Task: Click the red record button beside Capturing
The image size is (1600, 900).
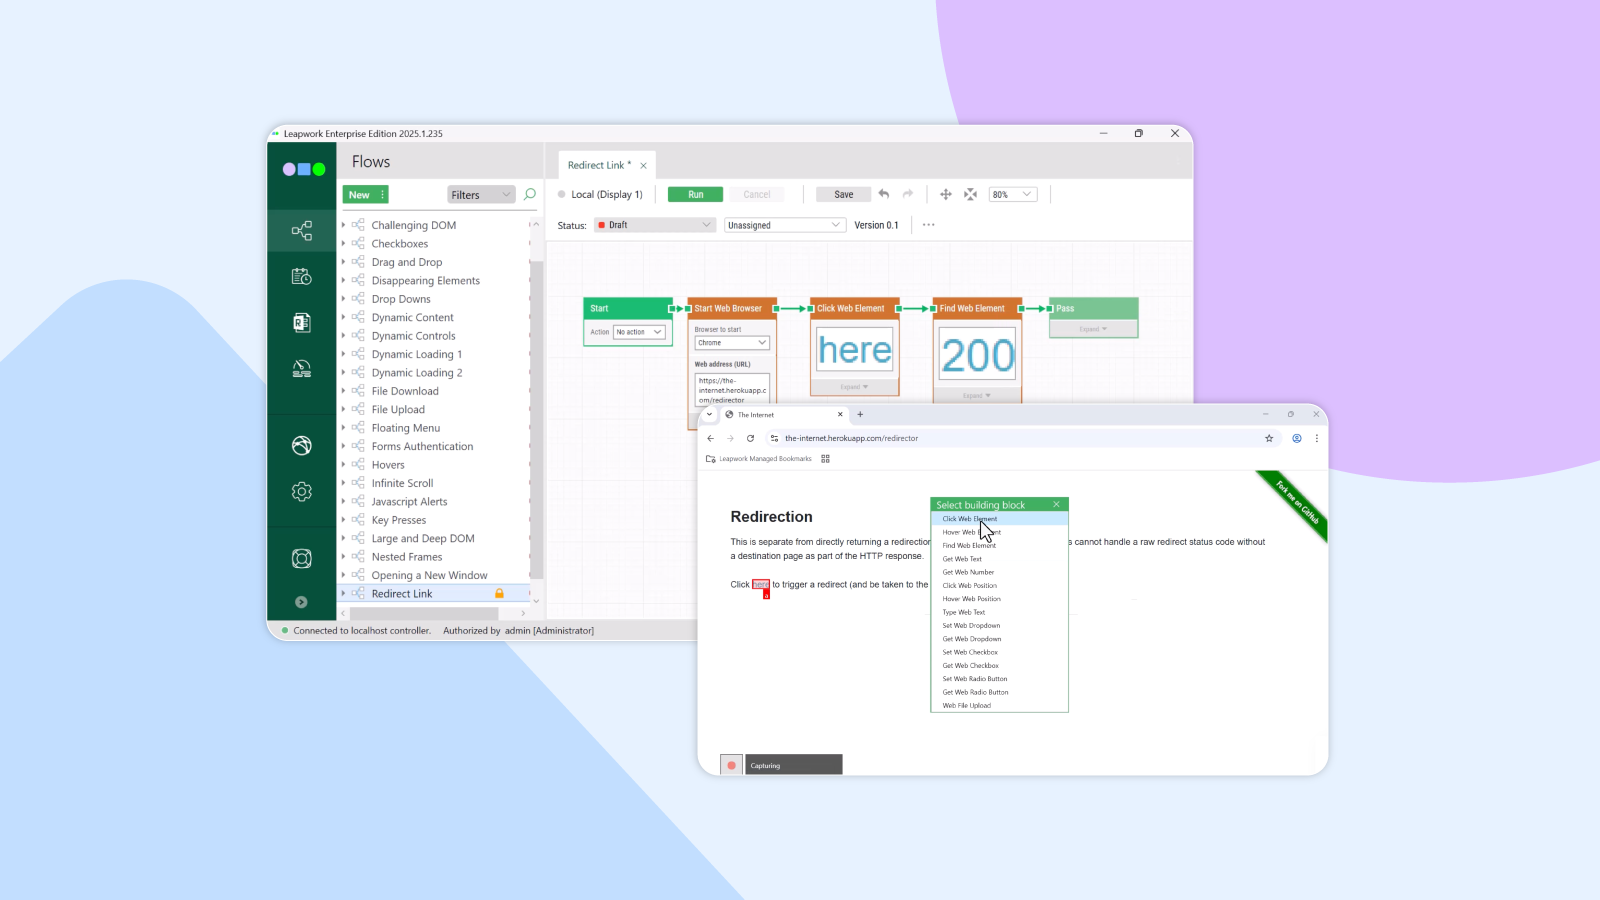Action: click(731, 765)
